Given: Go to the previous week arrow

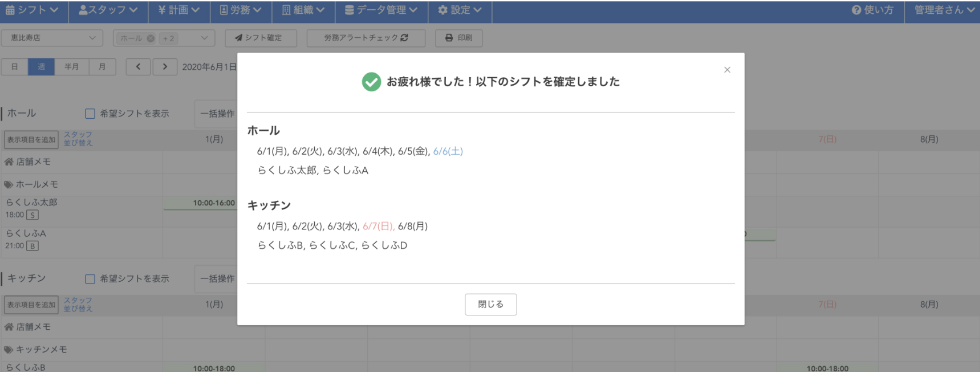Looking at the screenshot, I should 139,67.
